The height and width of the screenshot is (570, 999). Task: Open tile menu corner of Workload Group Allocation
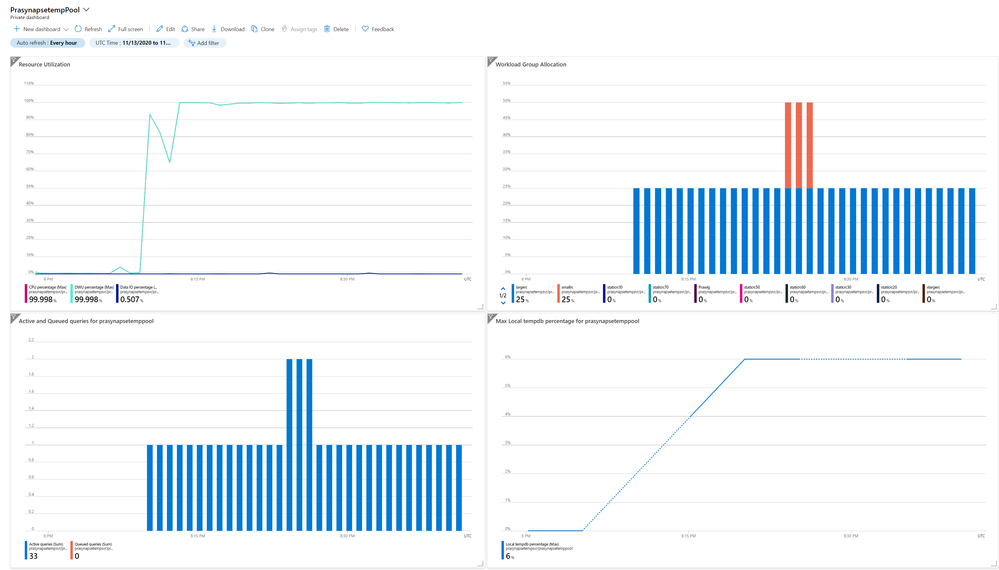click(x=491, y=61)
